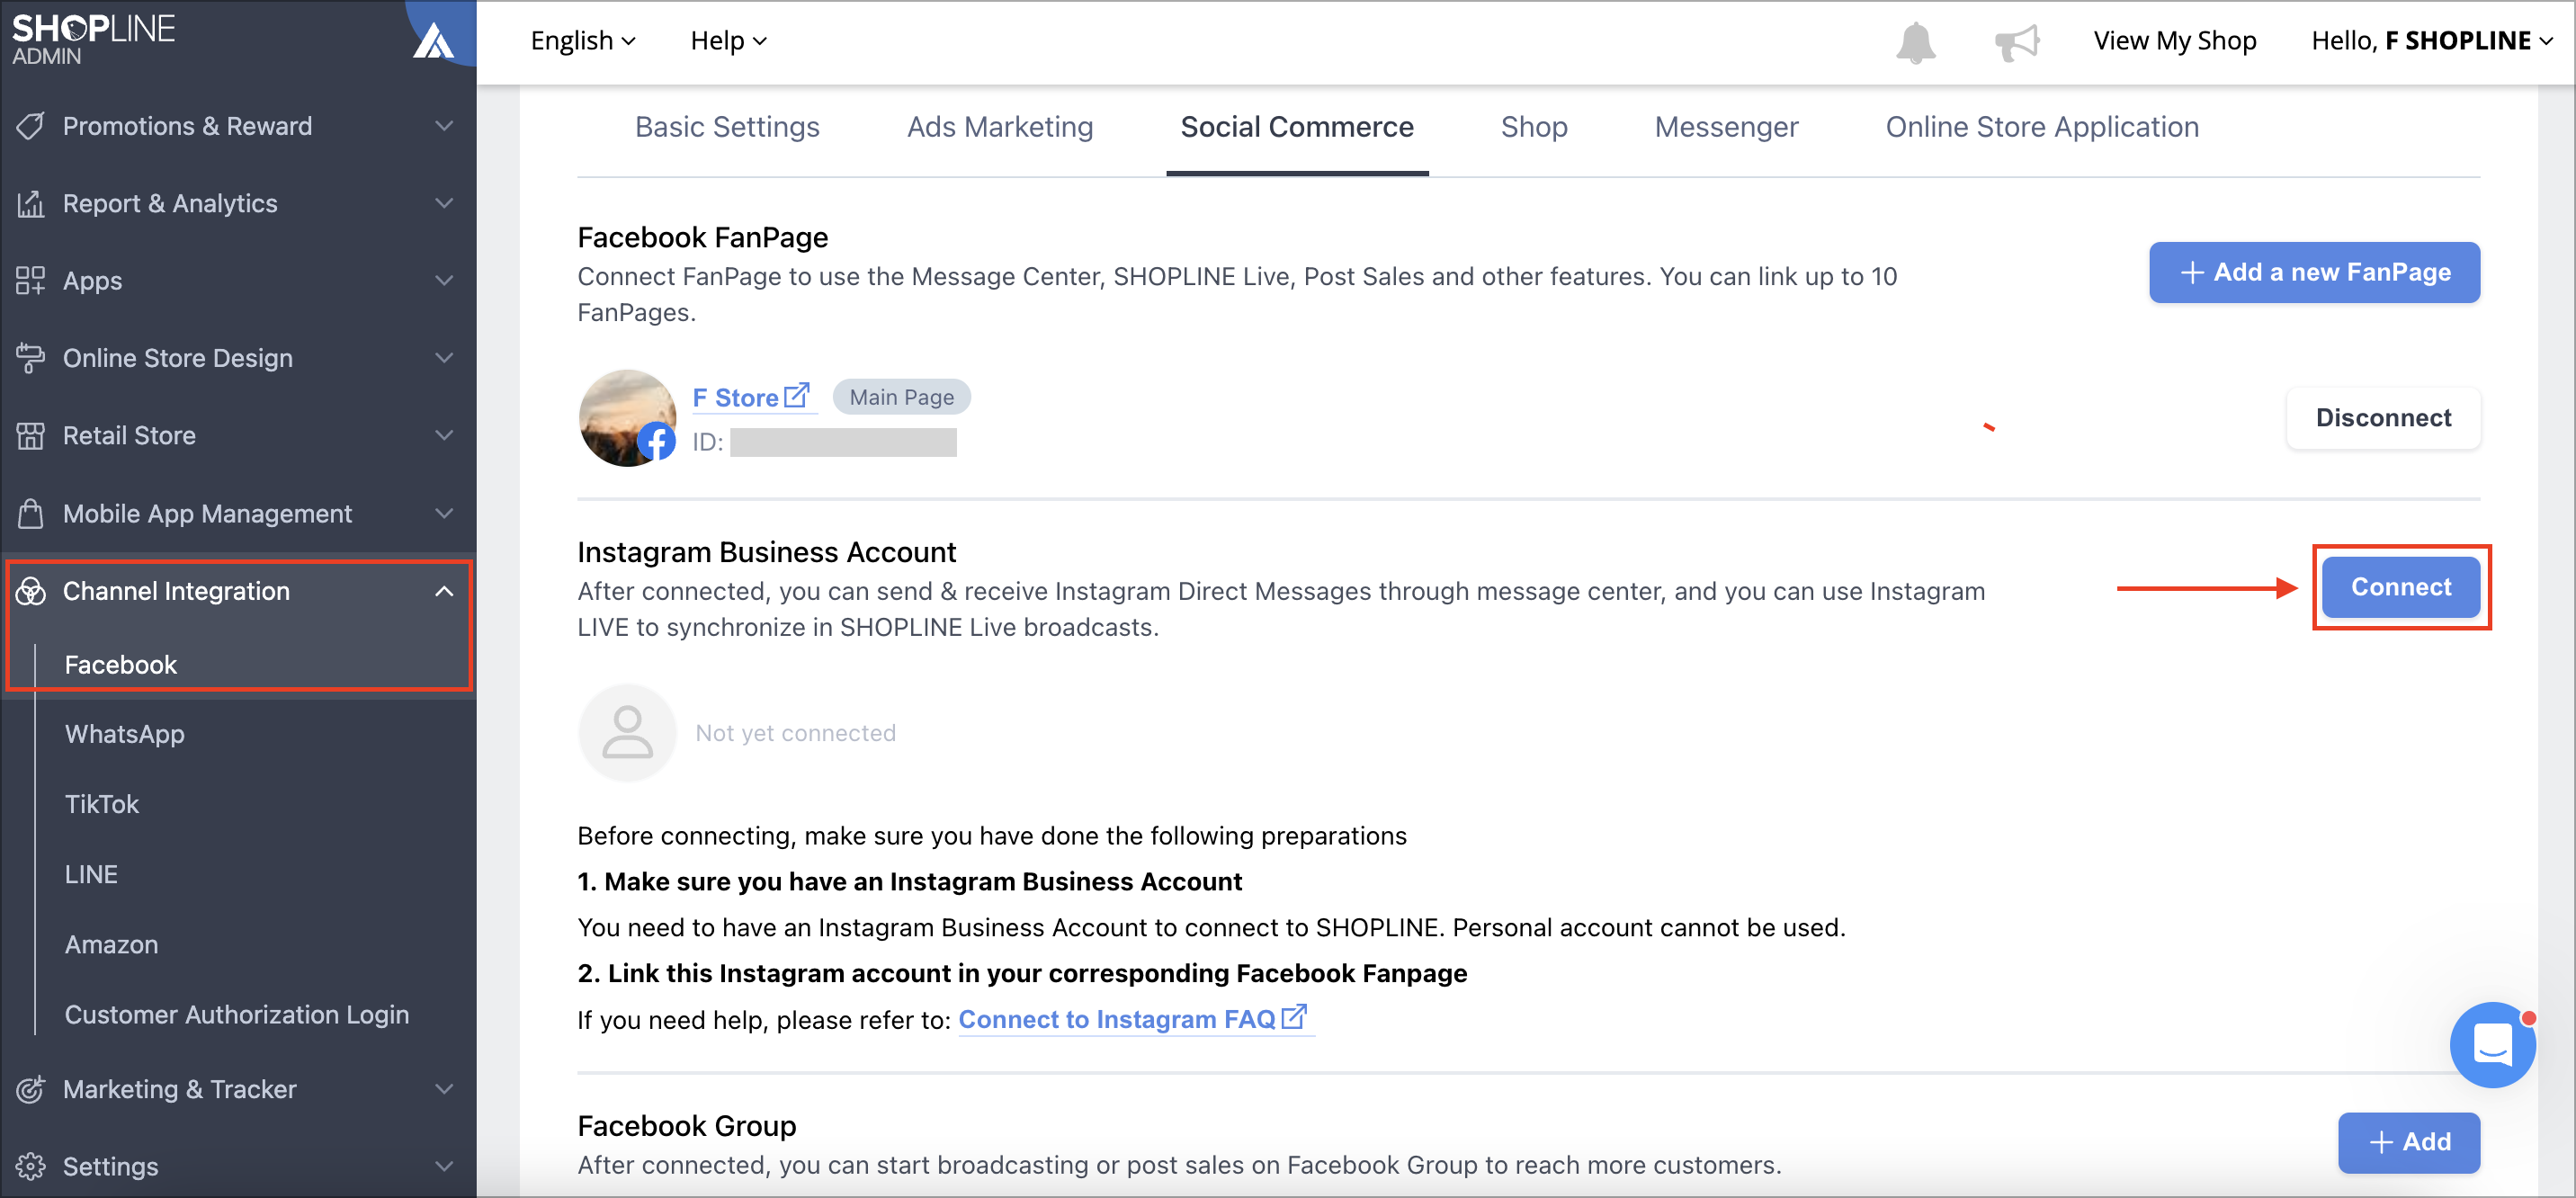
Task: Click the Report & Analytics chart icon
Action: tap(31, 203)
